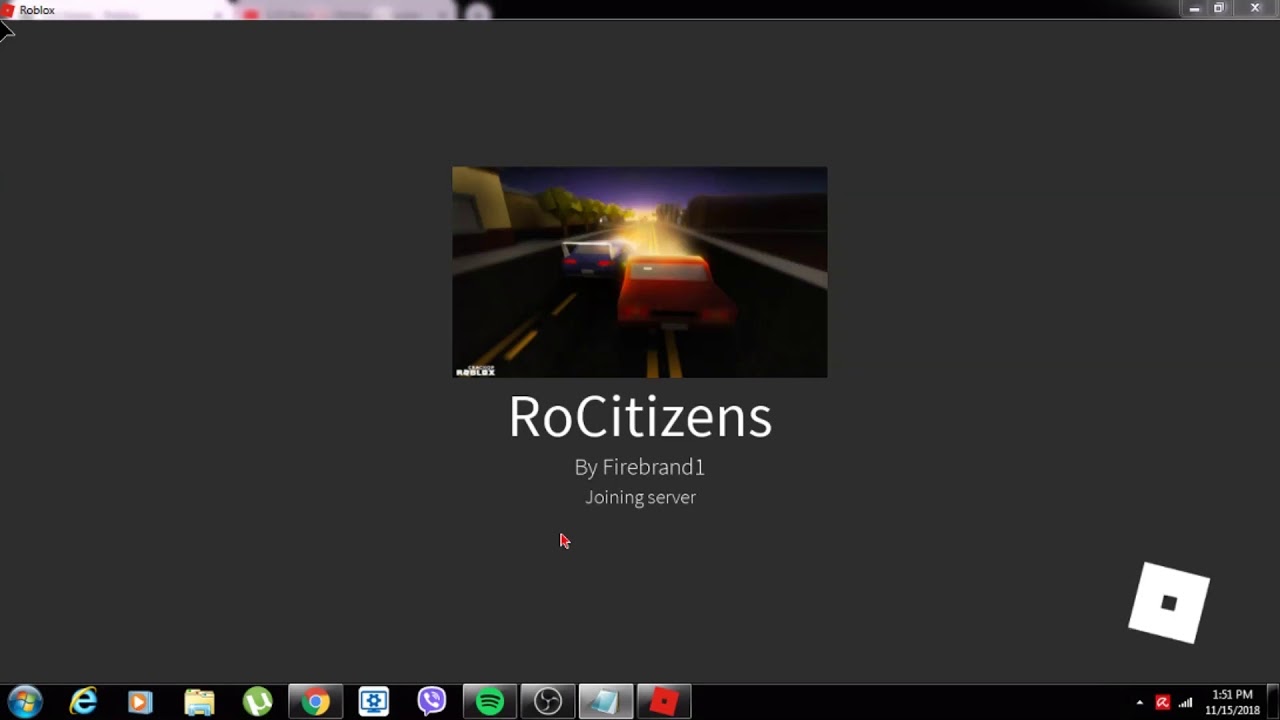Open the Avira antivirus tray icon
The image size is (1280, 720).
tap(1162, 703)
